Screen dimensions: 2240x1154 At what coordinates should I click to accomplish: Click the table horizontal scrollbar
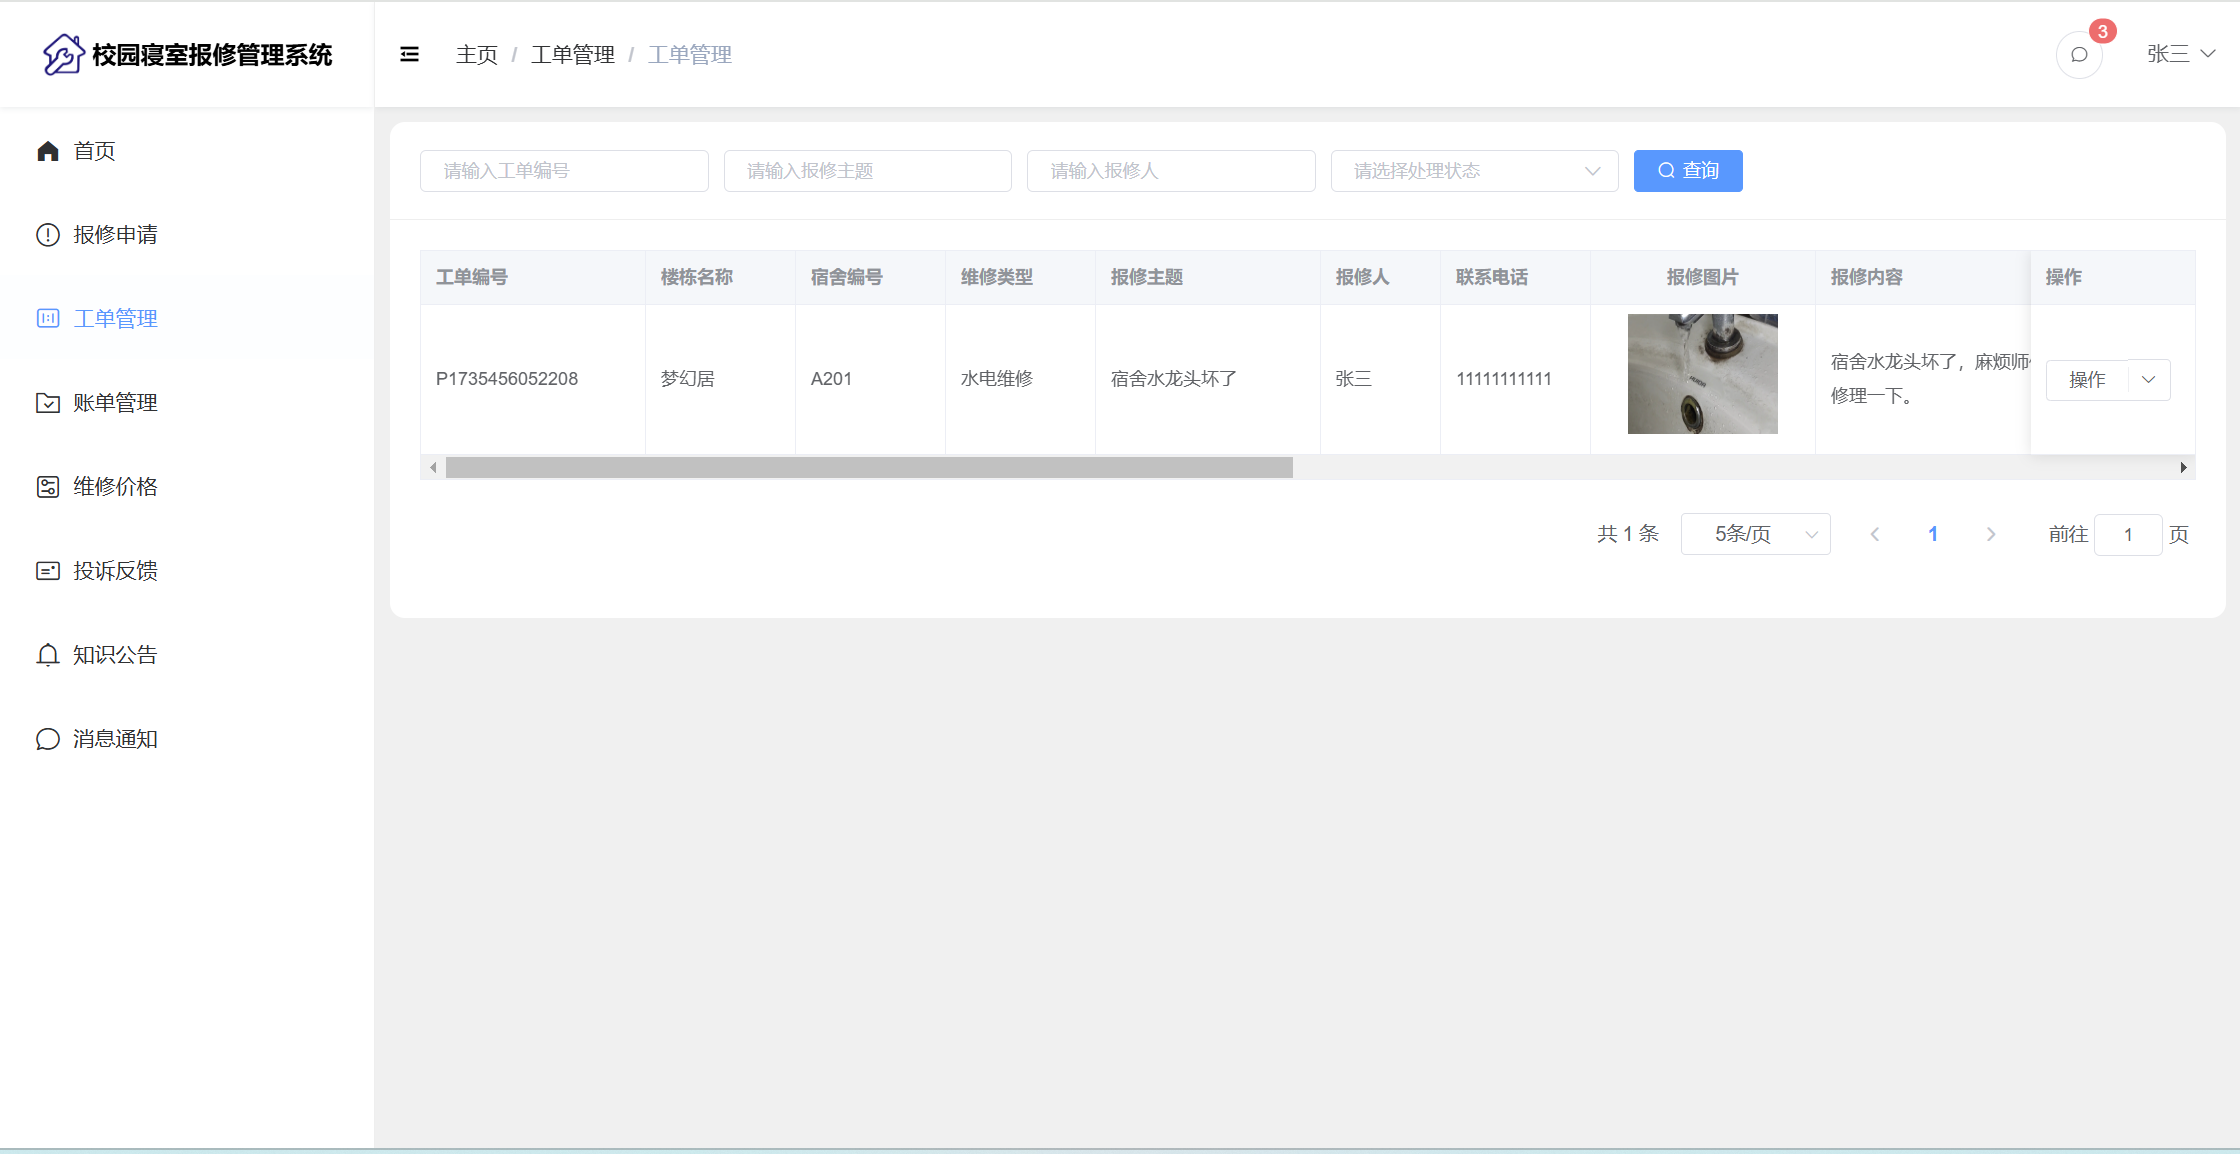tap(868, 467)
